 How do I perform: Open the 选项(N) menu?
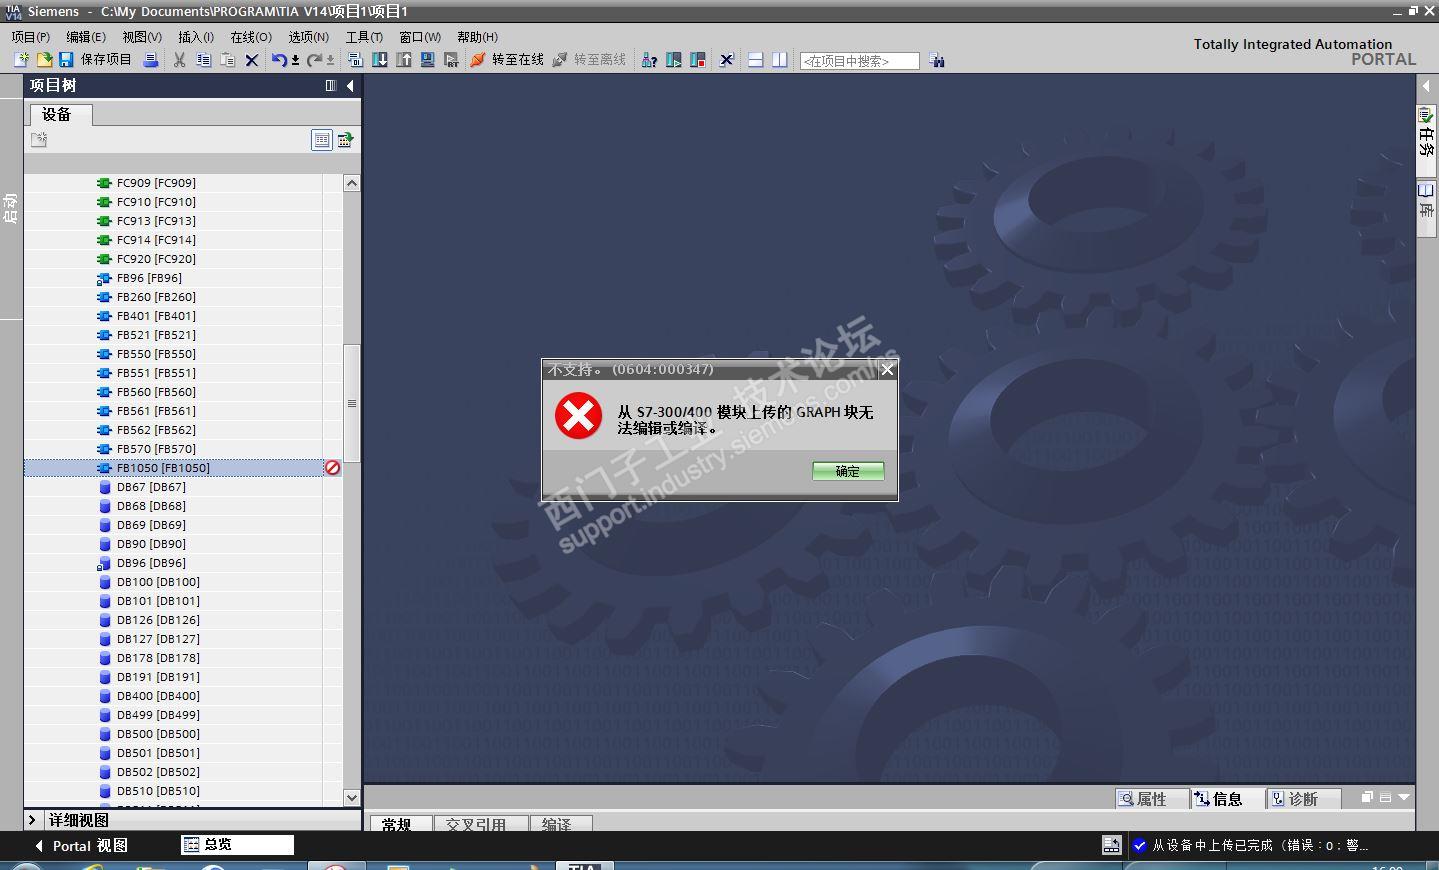point(309,37)
